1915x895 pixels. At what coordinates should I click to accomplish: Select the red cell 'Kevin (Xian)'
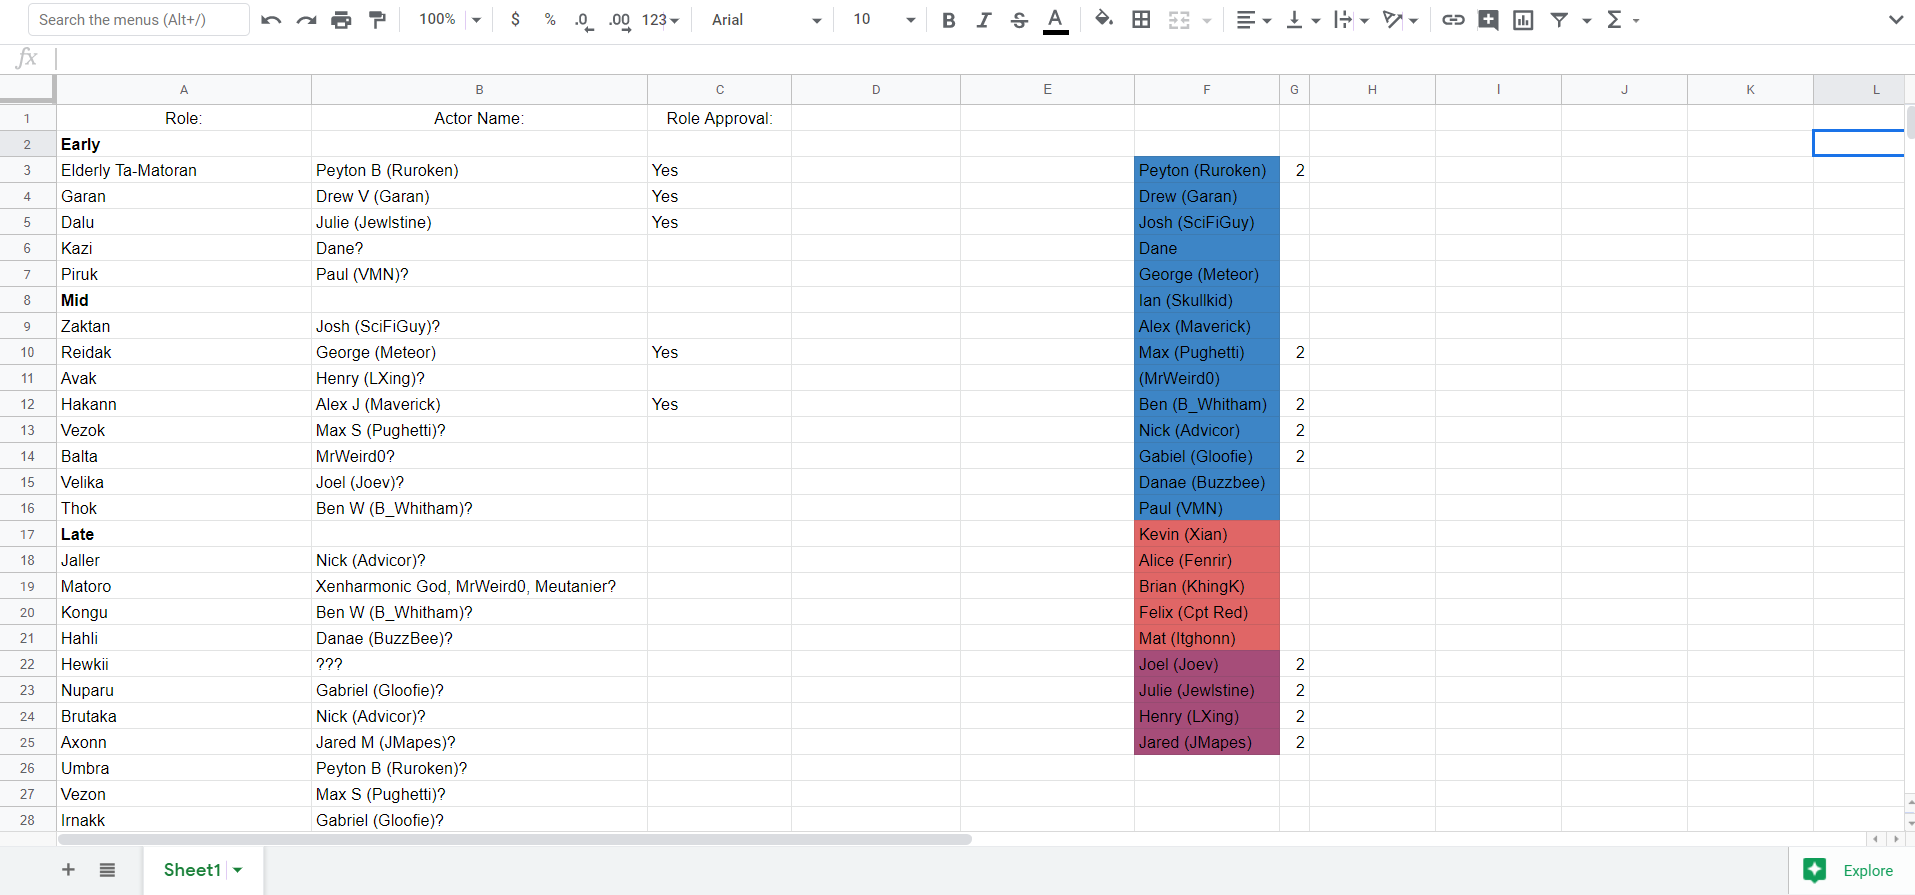coord(1207,534)
